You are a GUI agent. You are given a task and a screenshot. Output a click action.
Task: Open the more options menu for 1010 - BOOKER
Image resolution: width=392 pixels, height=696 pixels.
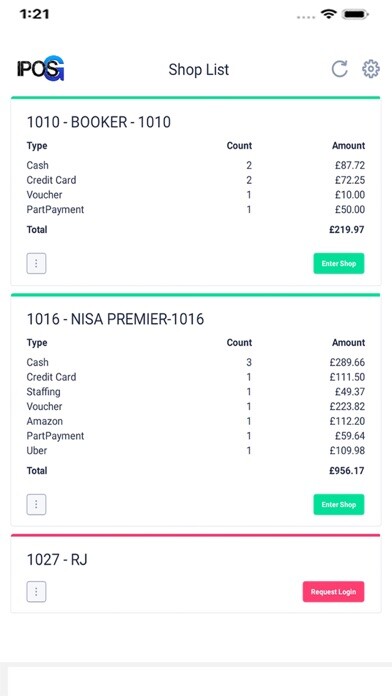tap(36, 264)
